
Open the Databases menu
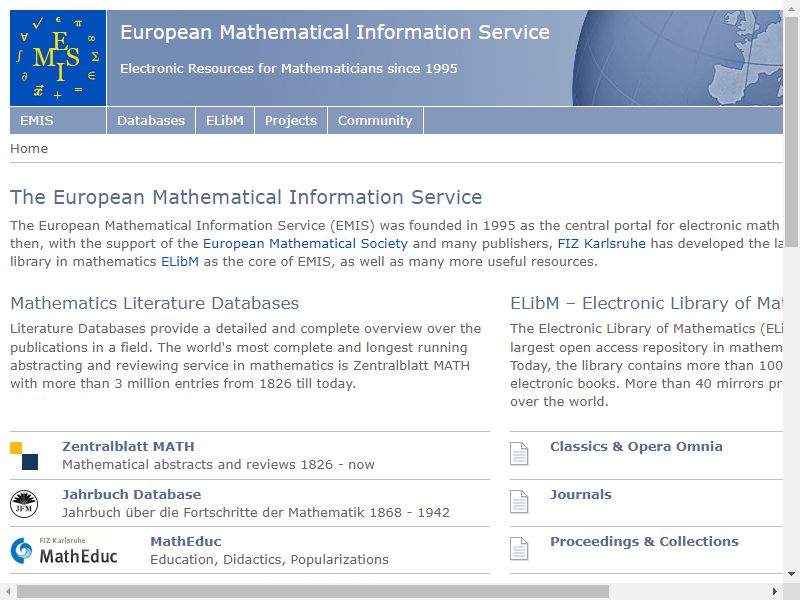pyautogui.click(x=151, y=120)
